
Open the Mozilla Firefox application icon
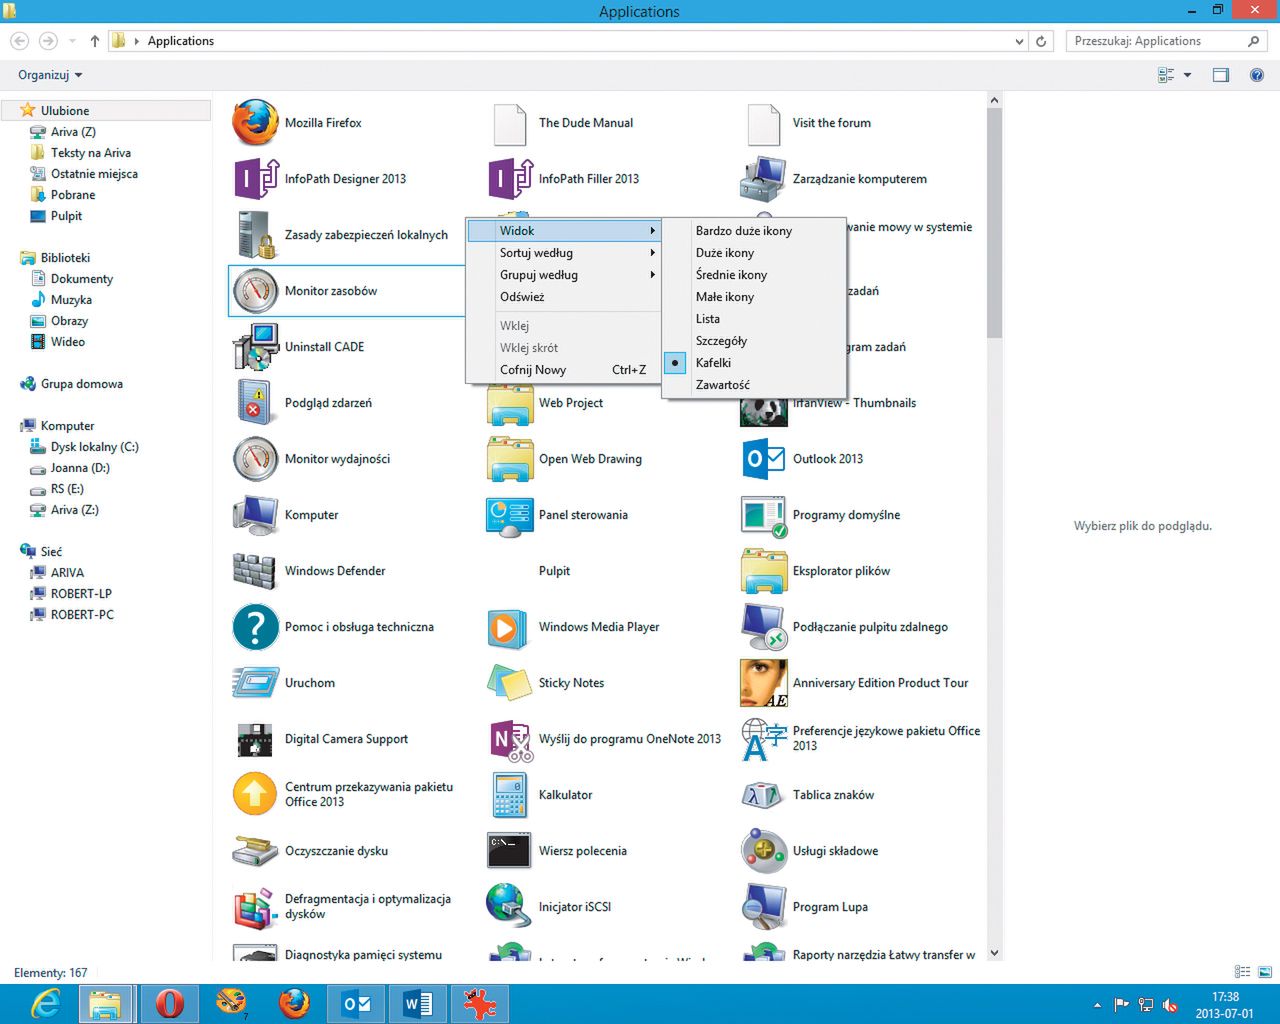tap(255, 123)
